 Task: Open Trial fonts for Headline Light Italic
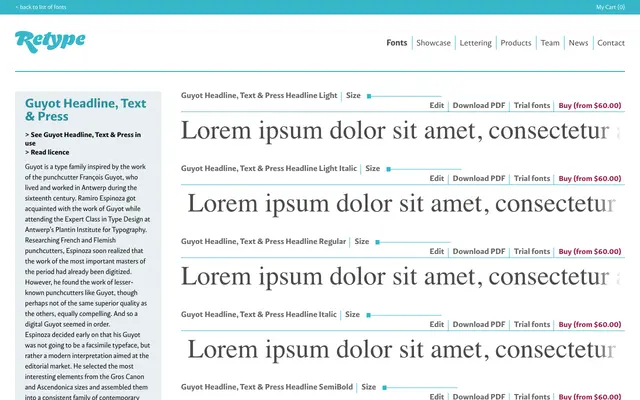(x=532, y=178)
